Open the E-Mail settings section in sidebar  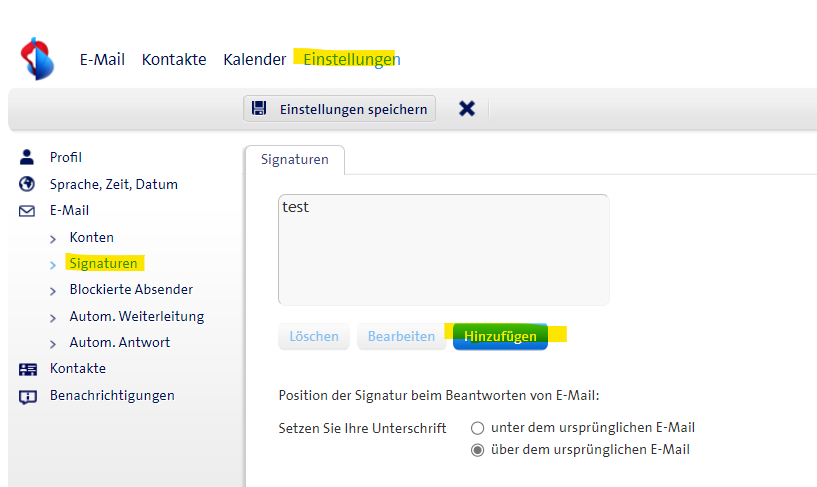click(x=69, y=210)
